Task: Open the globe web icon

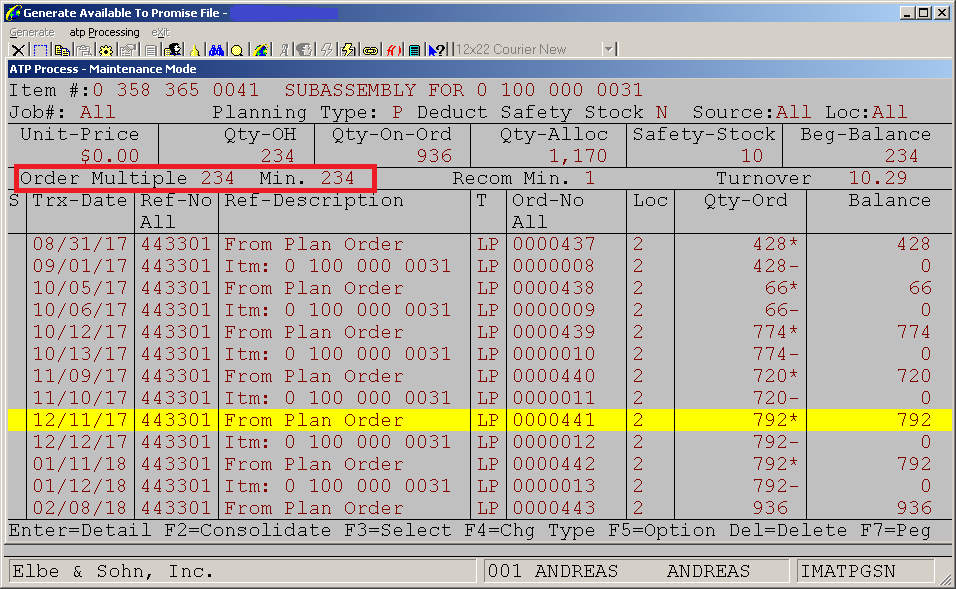Action: [261, 51]
